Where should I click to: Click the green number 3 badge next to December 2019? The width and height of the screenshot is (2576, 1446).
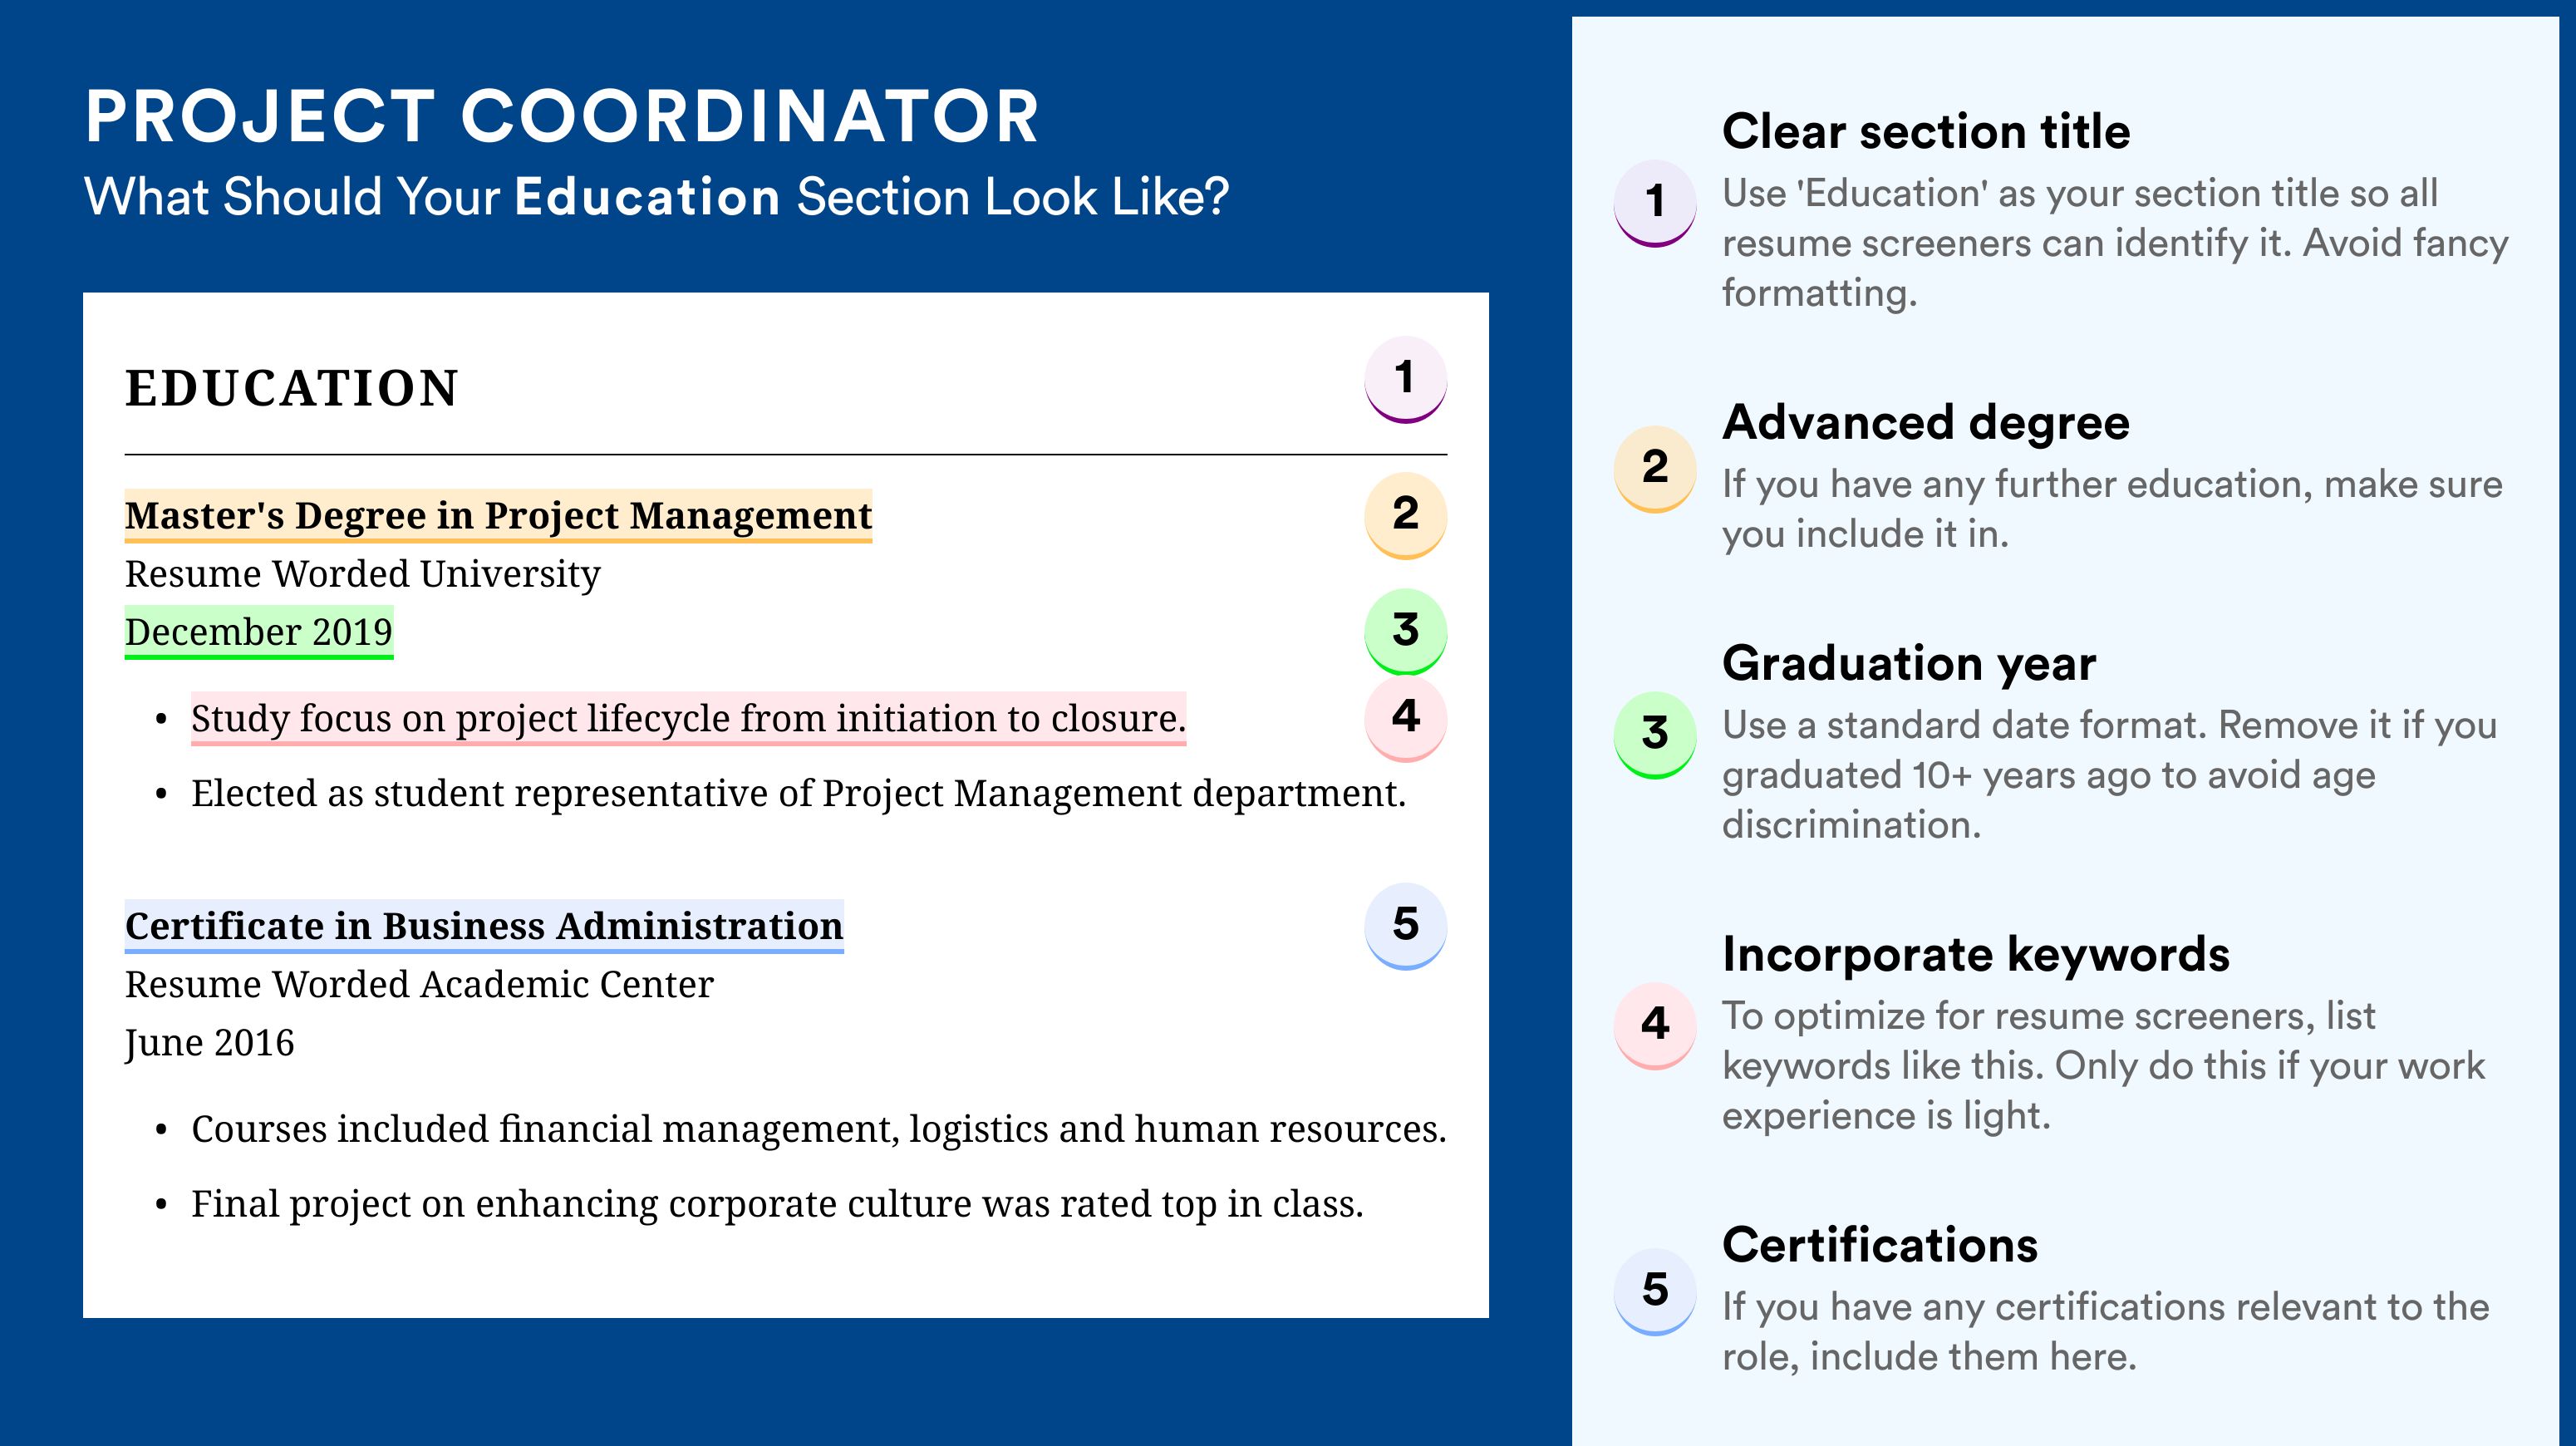tap(1405, 631)
